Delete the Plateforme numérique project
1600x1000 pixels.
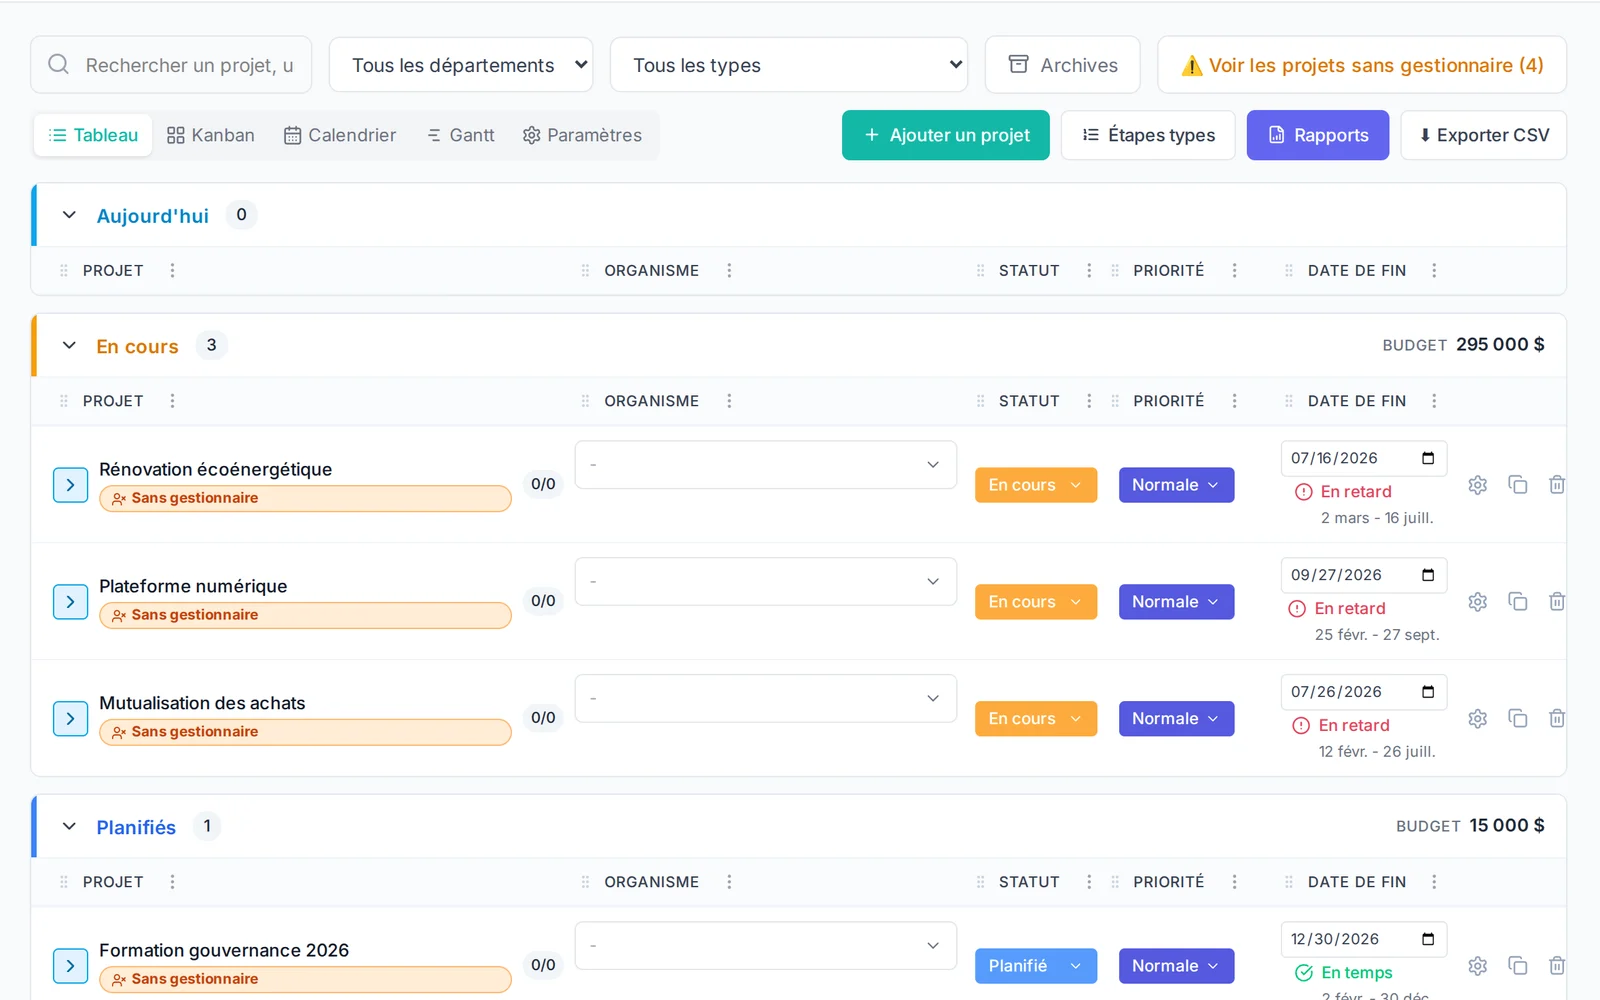click(x=1557, y=602)
